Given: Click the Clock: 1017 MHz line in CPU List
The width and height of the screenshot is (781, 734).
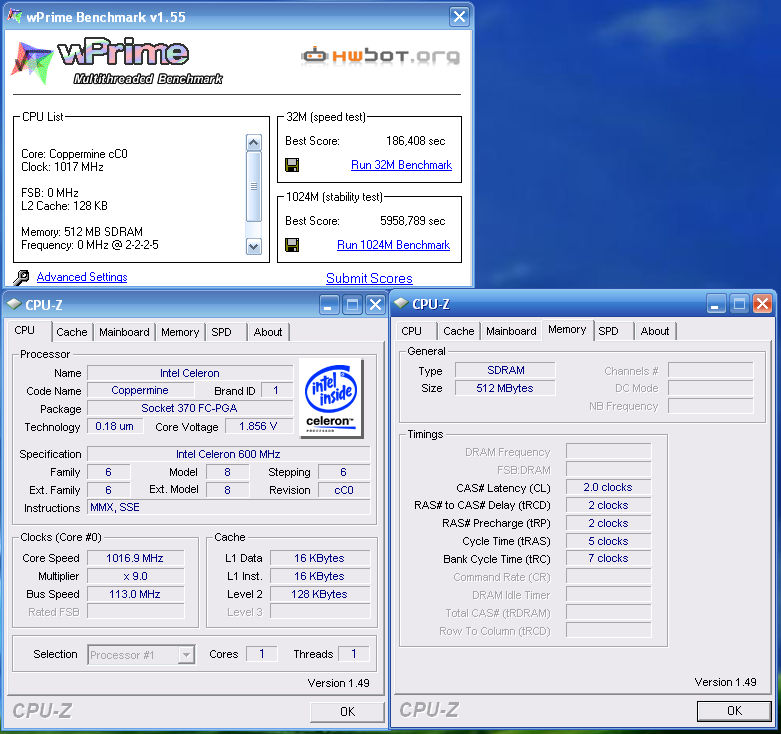Looking at the screenshot, I should 62,167.
